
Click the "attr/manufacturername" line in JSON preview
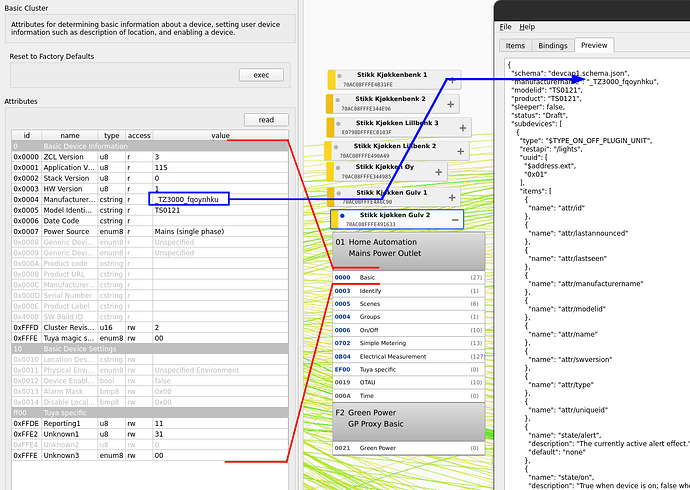(x=586, y=284)
